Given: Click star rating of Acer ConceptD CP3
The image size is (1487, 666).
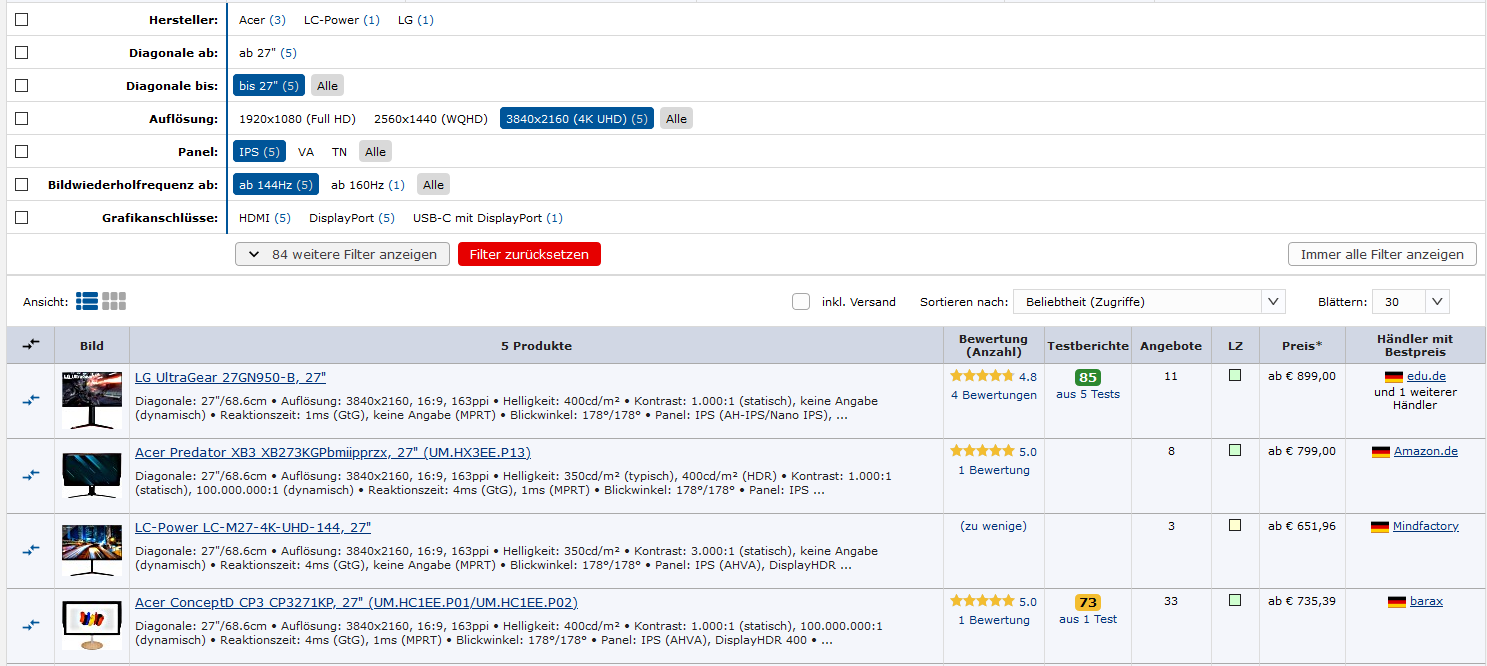Looking at the screenshot, I should [x=982, y=602].
